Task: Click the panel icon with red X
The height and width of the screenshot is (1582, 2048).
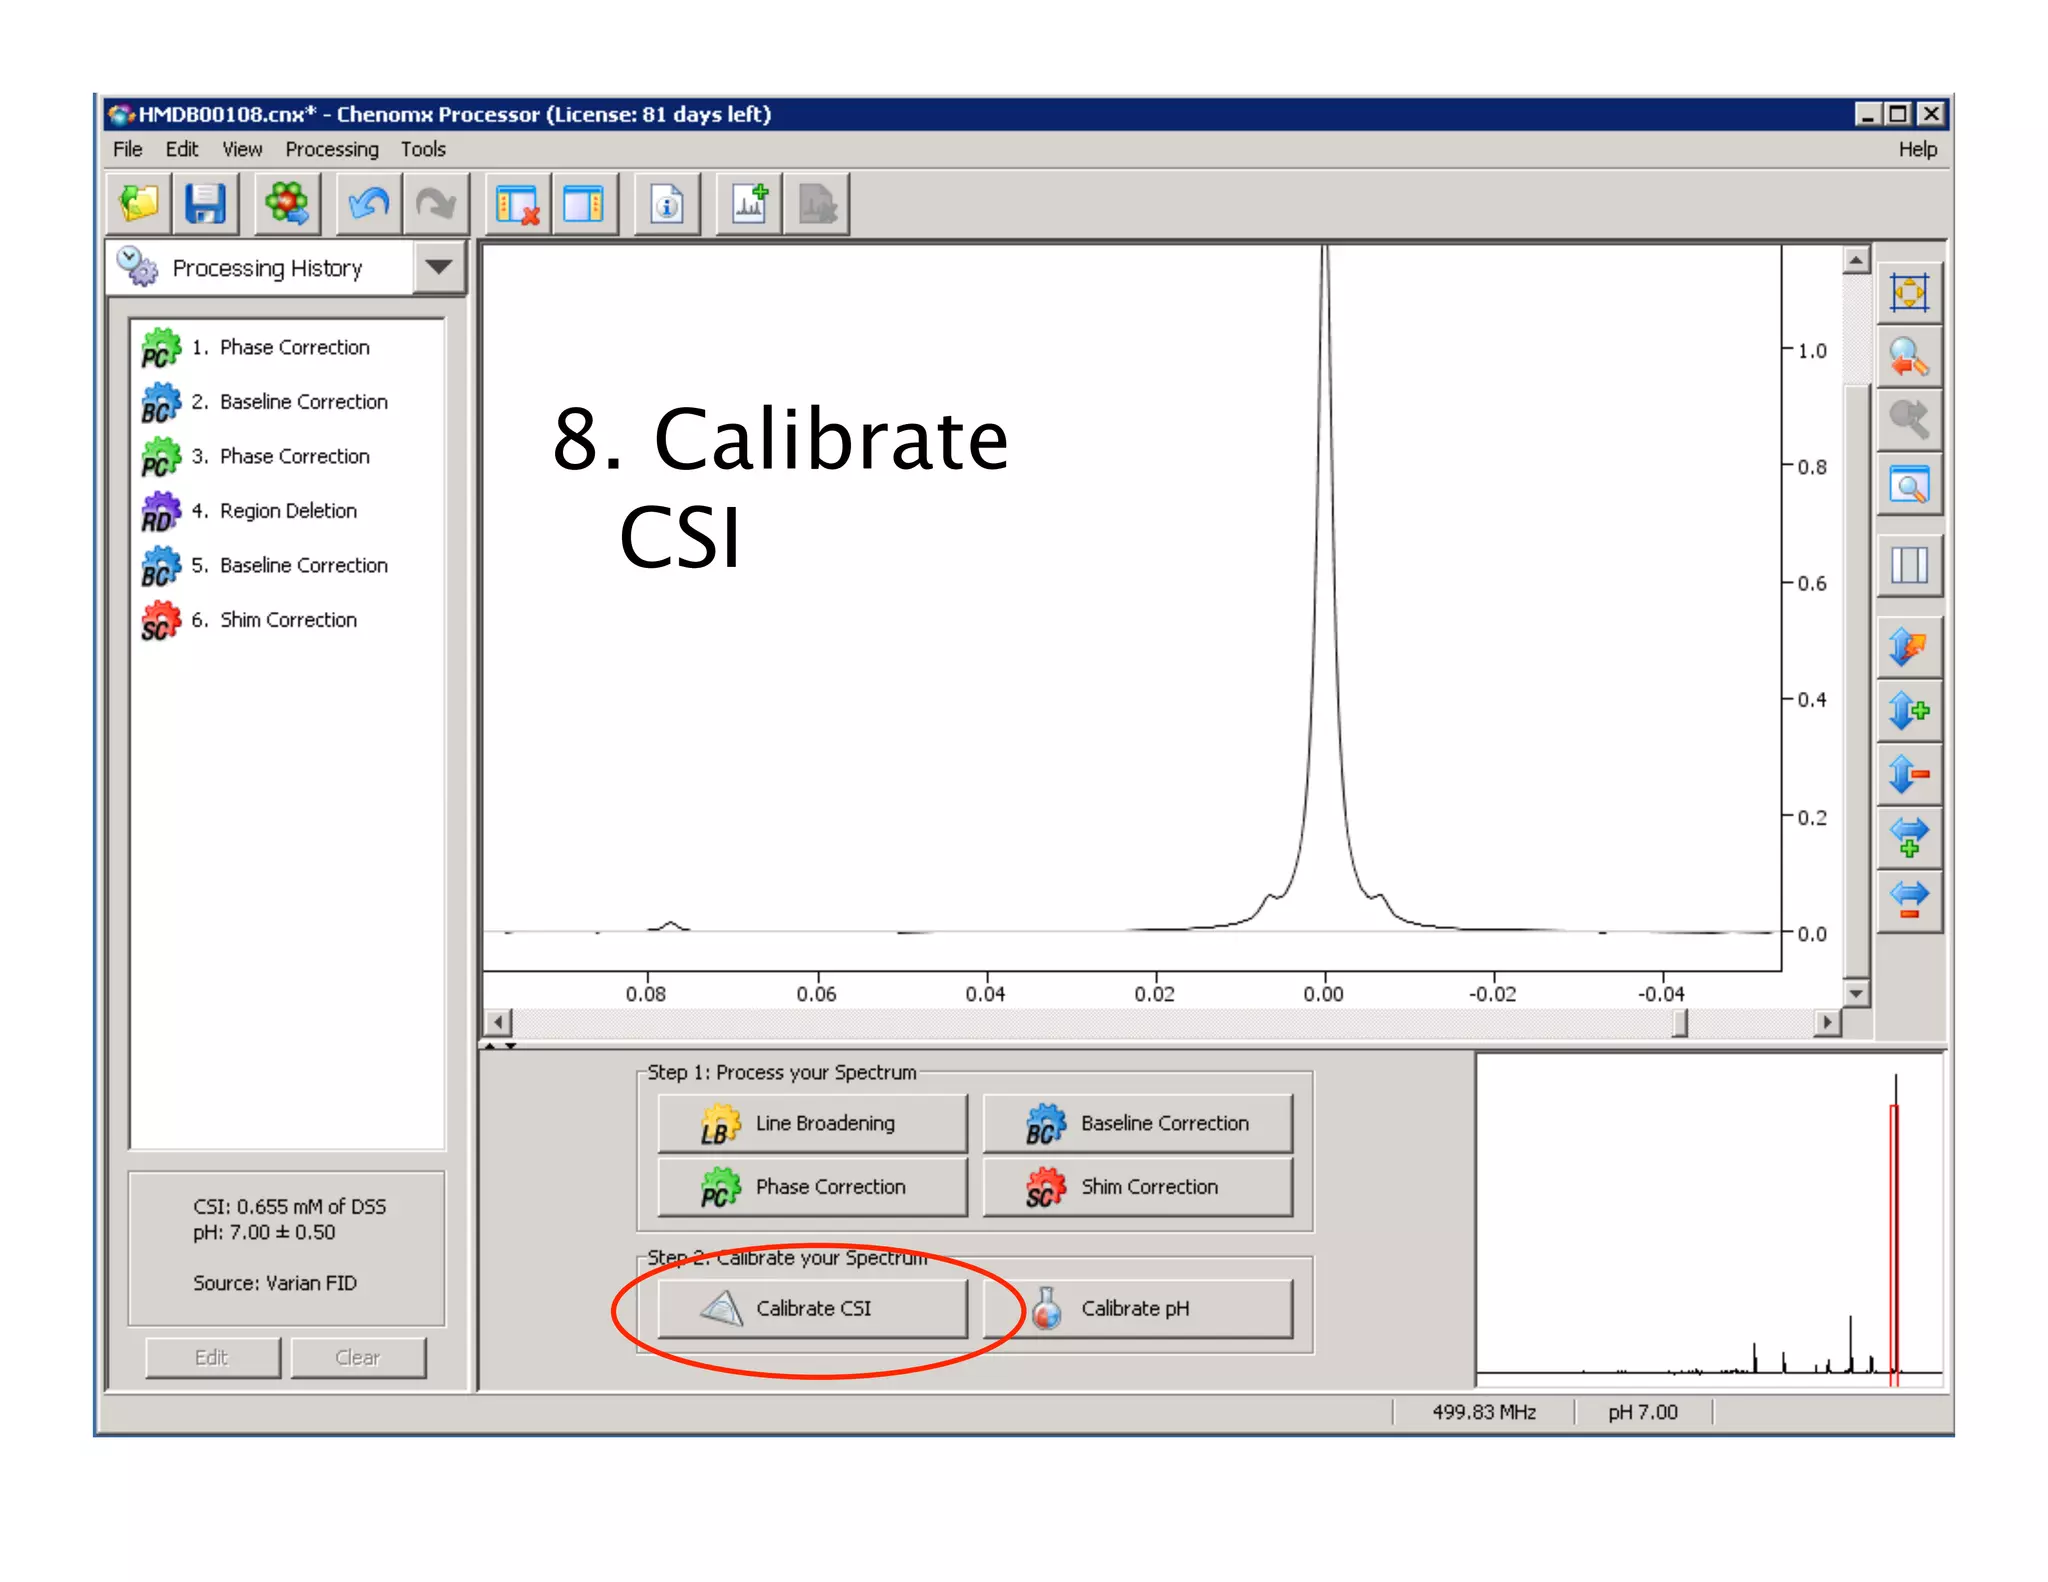Action: (x=517, y=205)
